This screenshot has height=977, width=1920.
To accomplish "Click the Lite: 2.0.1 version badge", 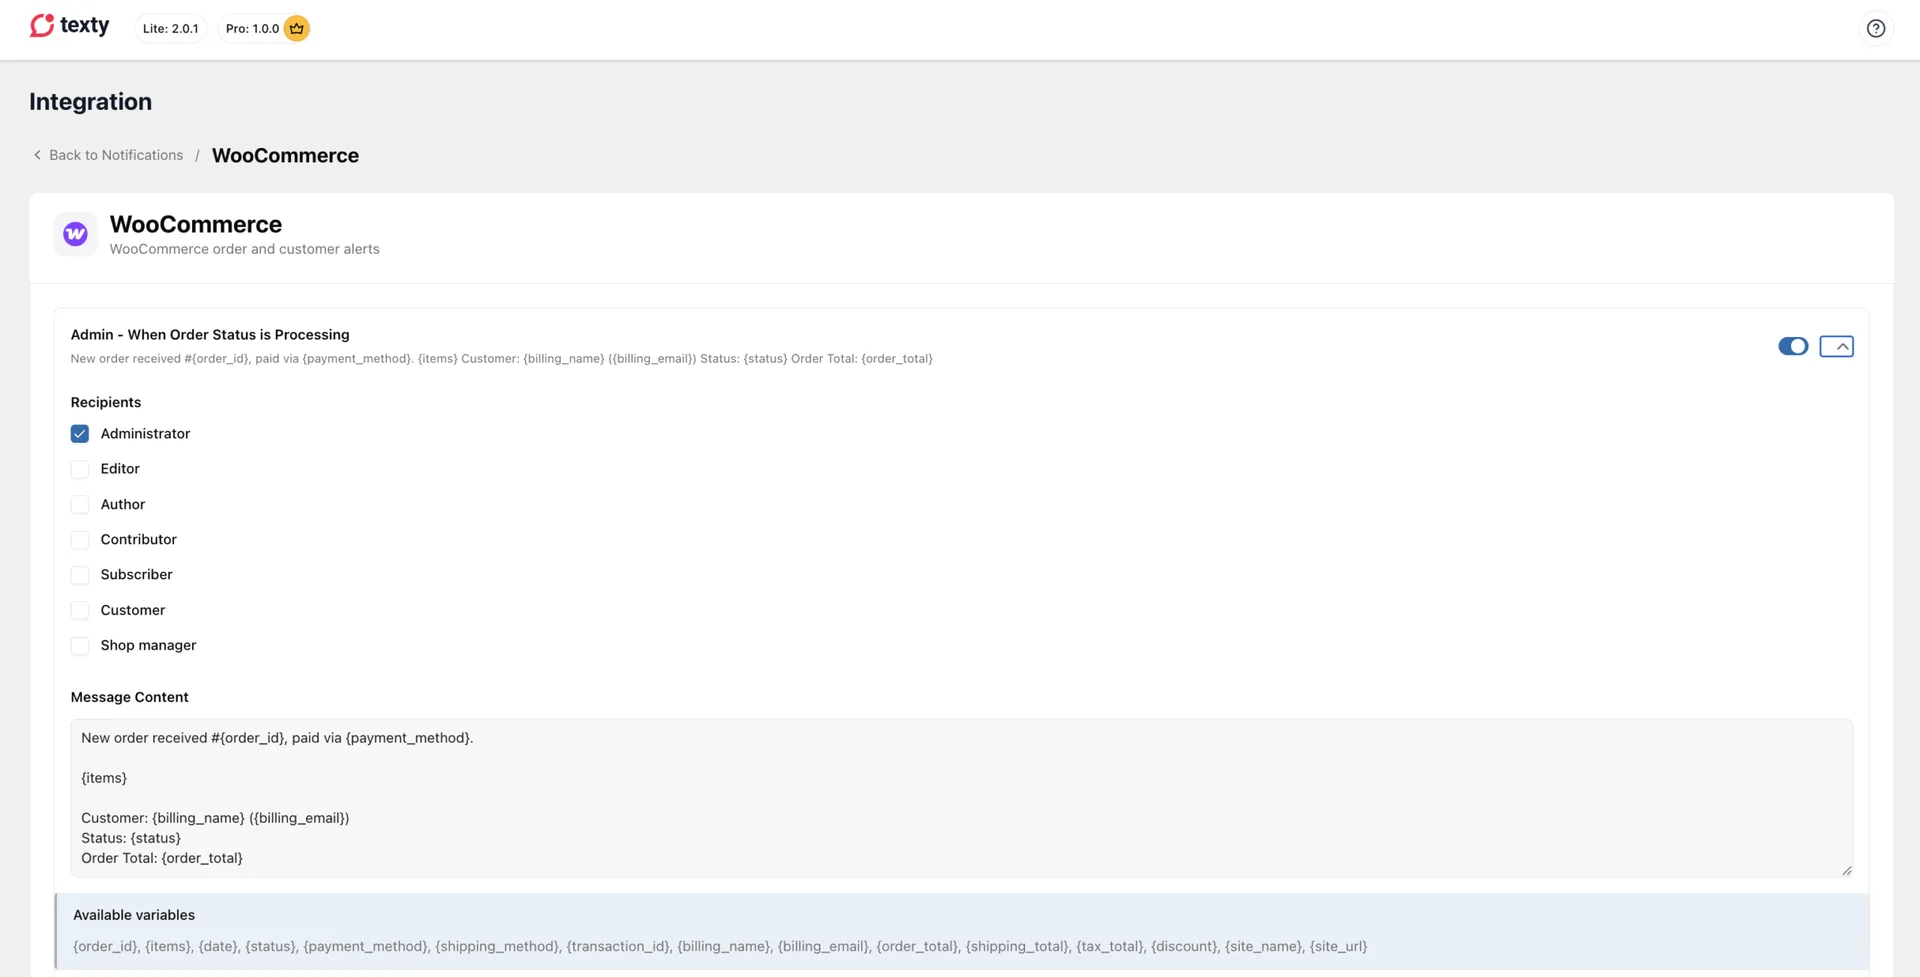I will coord(170,28).
